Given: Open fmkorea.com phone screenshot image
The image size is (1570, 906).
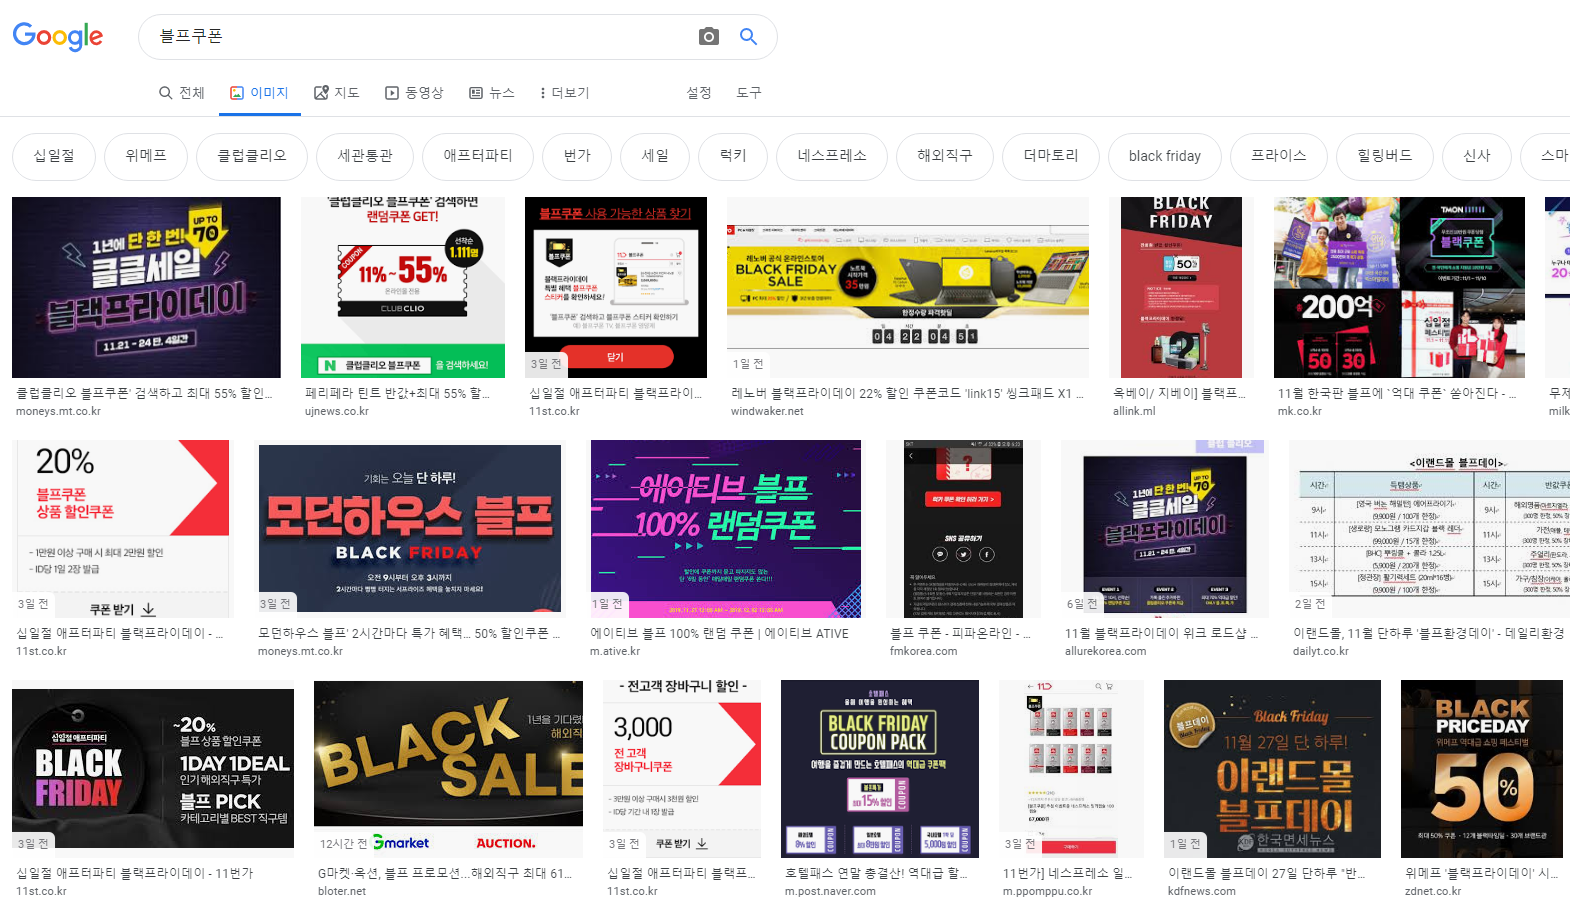Looking at the screenshot, I should (963, 529).
